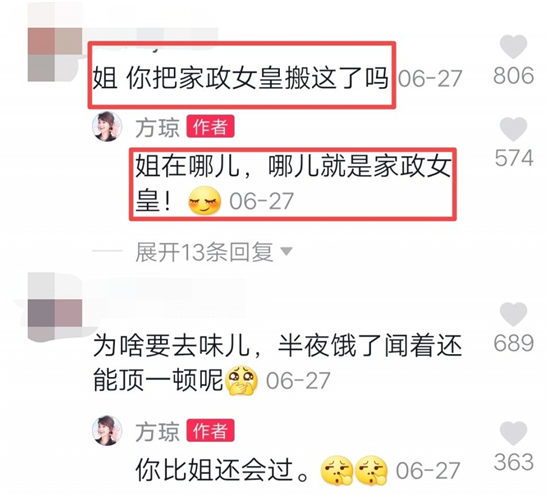Select reply 姐在哪儿，哪儿就是家政女皇
The width and height of the screenshot is (550, 501).
(293, 183)
